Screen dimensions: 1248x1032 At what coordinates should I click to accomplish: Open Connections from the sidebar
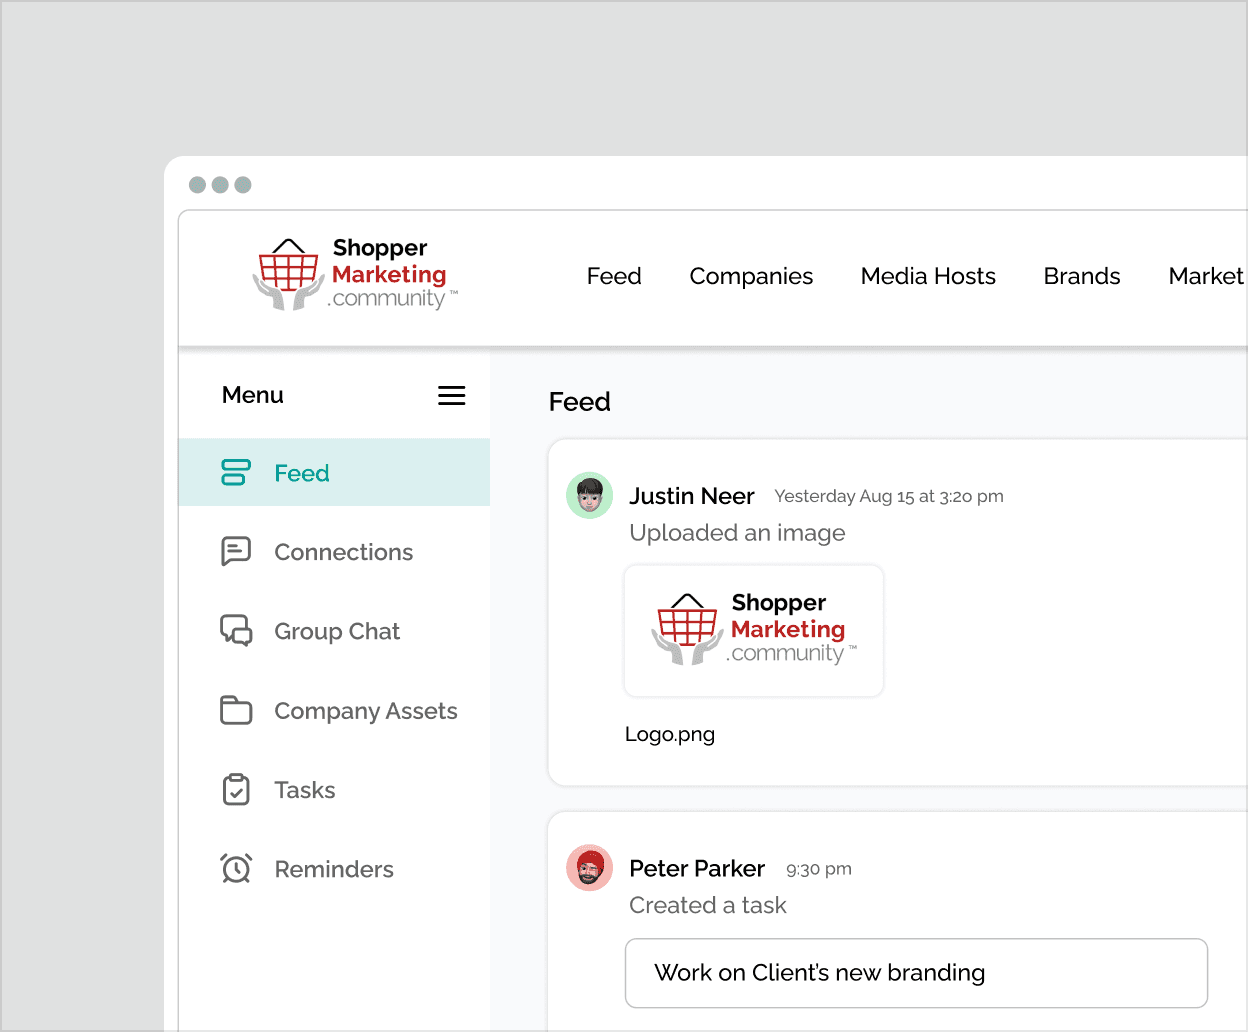[x=344, y=552]
